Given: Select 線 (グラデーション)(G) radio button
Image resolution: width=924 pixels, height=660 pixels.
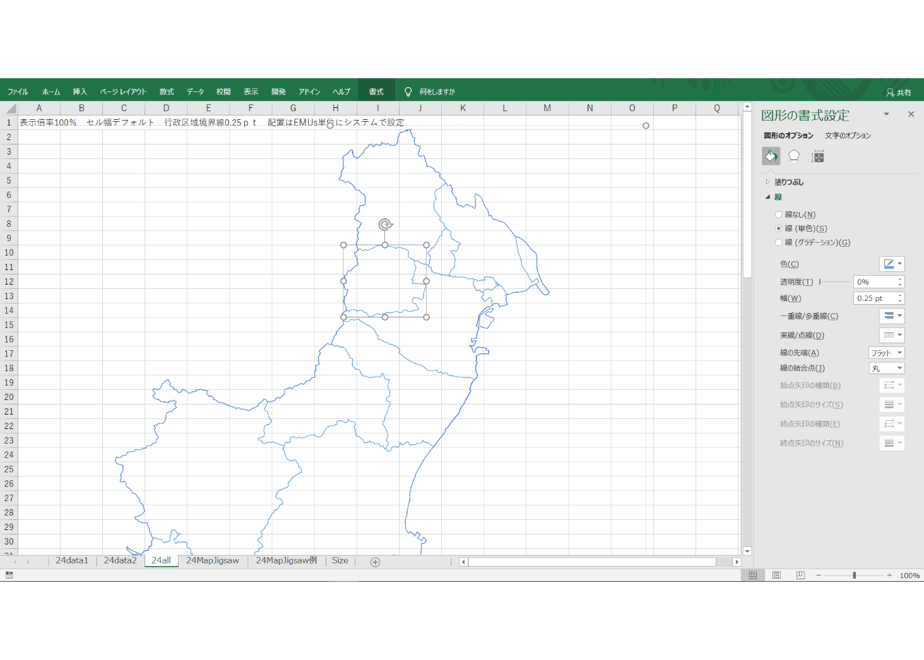Looking at the screenshot, I should (x=778, y=242).
